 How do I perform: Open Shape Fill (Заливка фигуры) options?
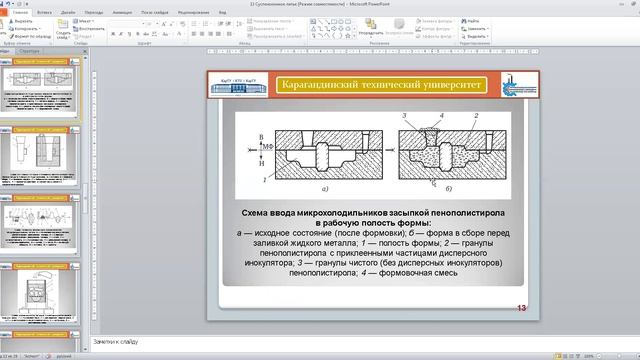point(435,21)
